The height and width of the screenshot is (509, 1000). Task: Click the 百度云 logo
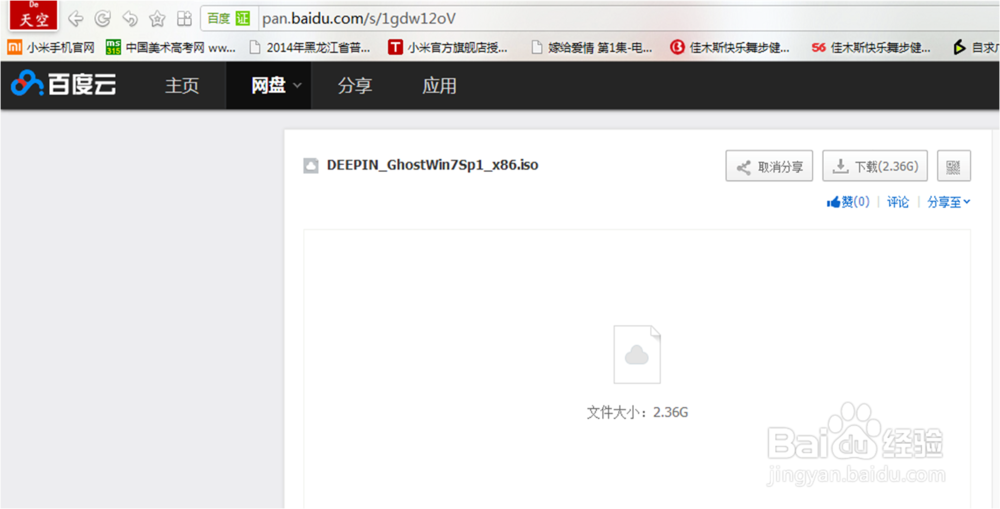tap(64, 84)
